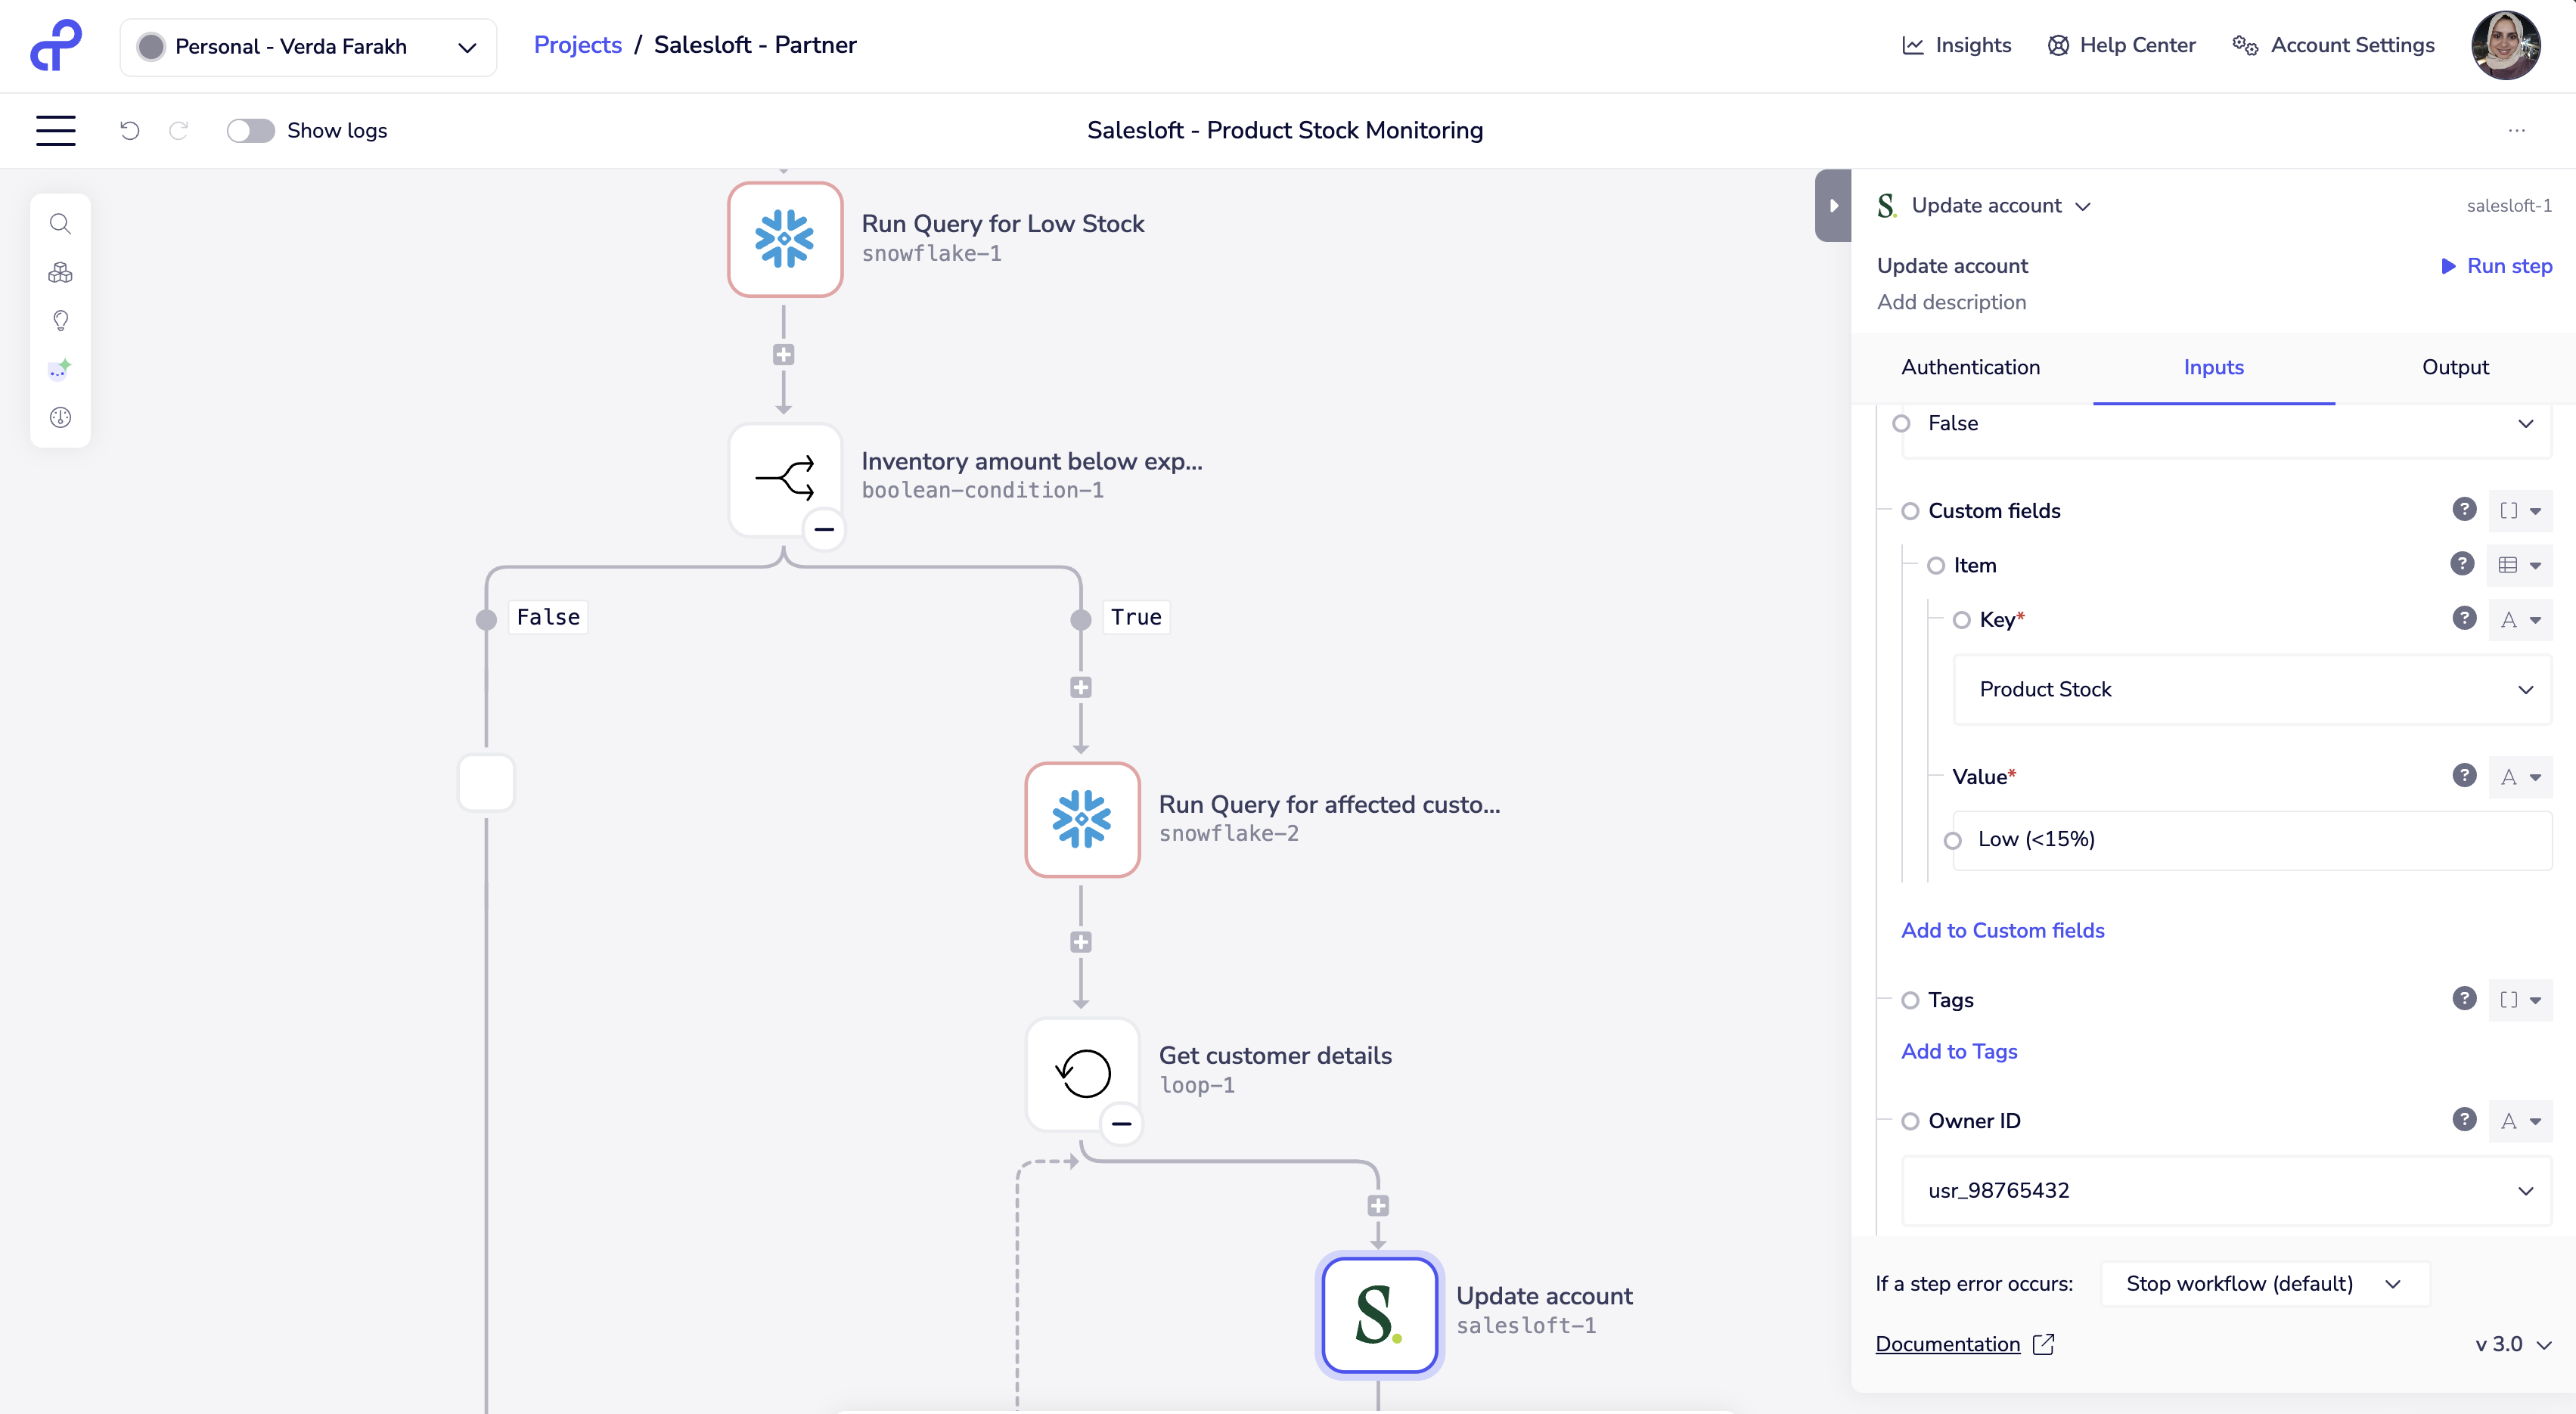Viewport: 2576px width, 1414px height.
Task: Open the Help Center
Action: point(2121,45)
